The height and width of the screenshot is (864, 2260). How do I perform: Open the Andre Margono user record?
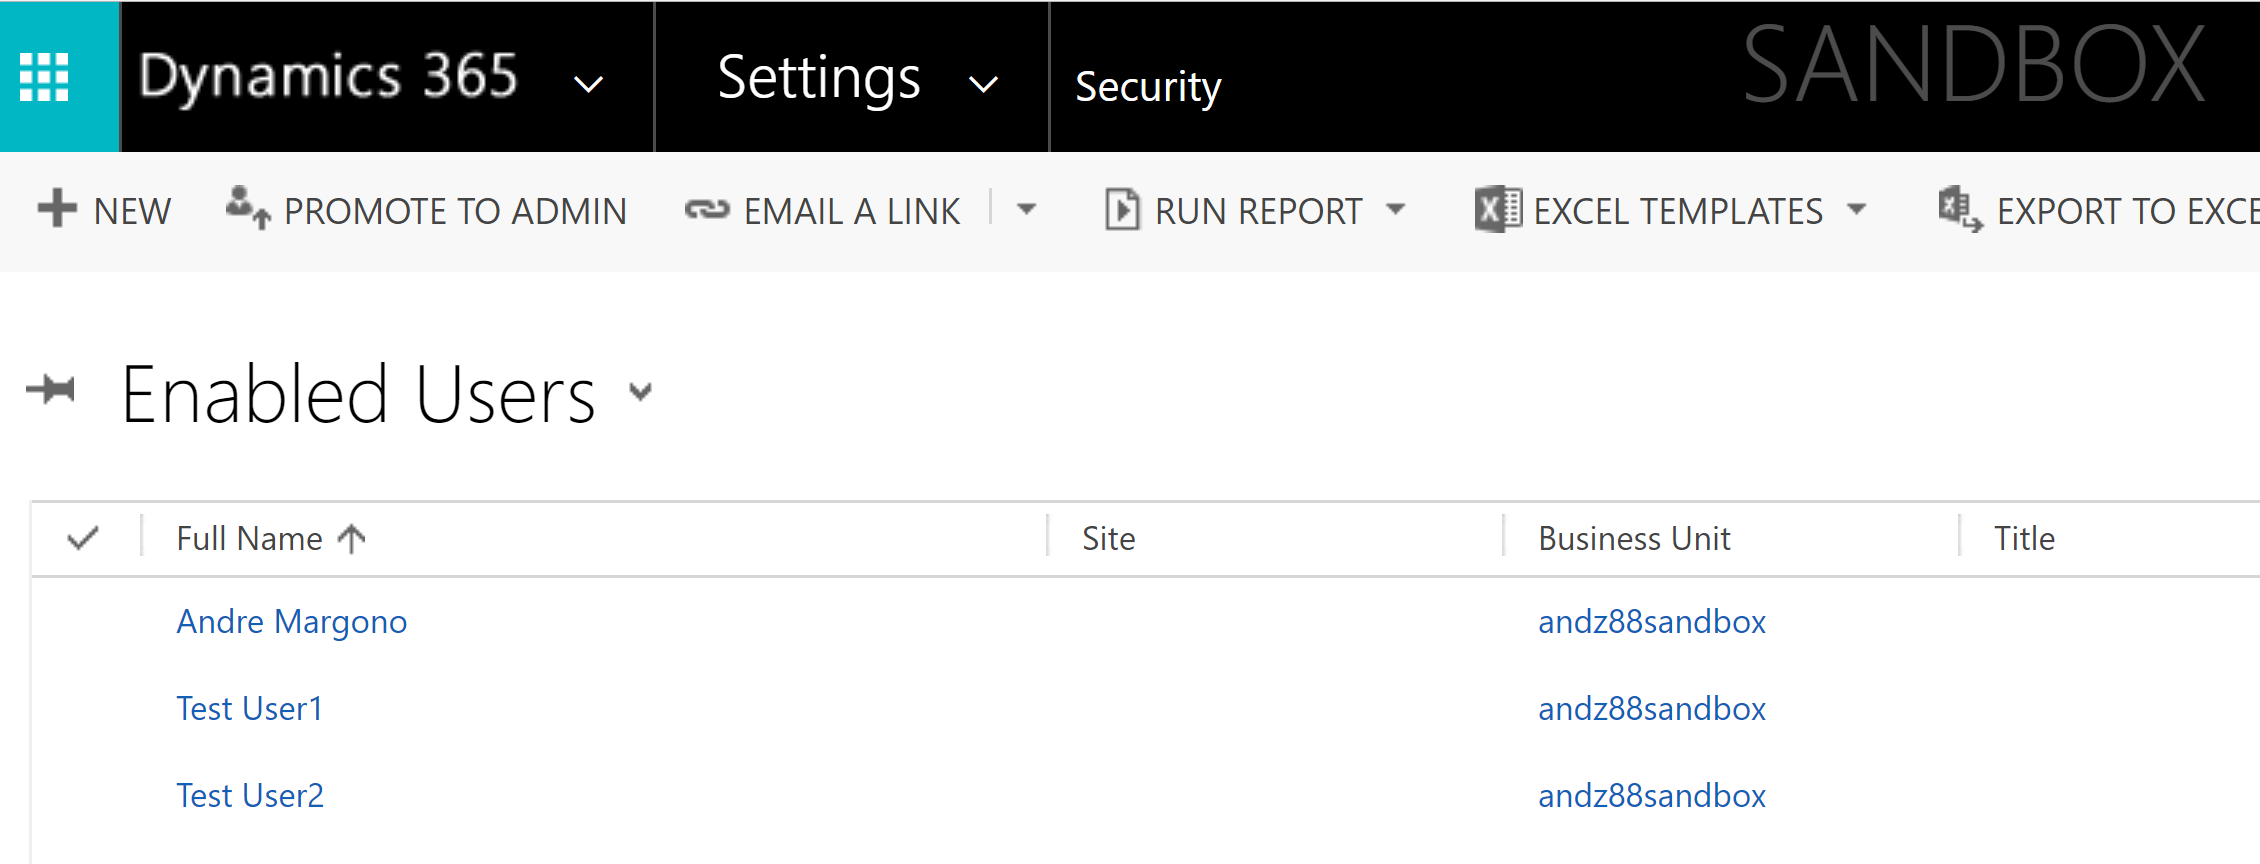291,622
